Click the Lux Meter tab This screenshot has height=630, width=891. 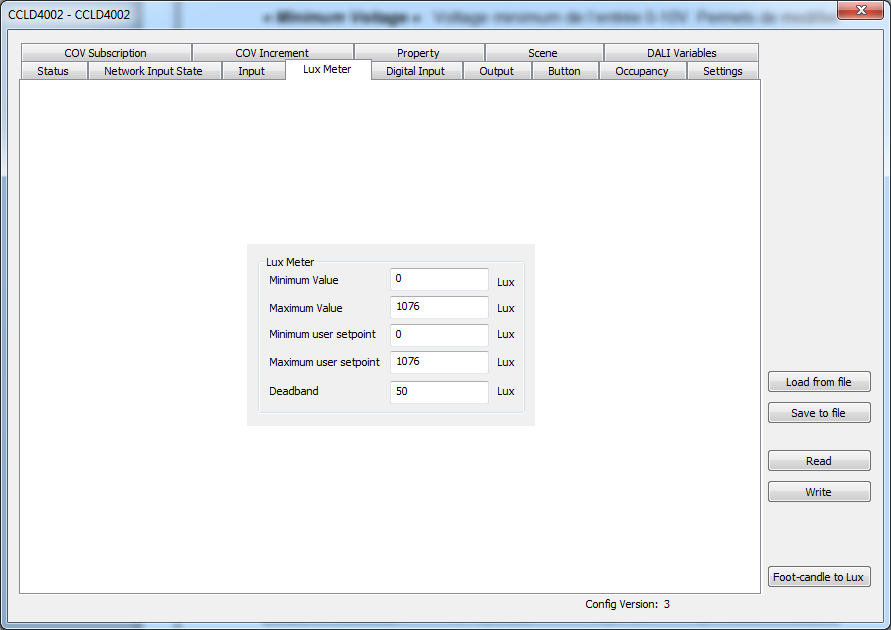pyautogui.click(x=328, y=69)
